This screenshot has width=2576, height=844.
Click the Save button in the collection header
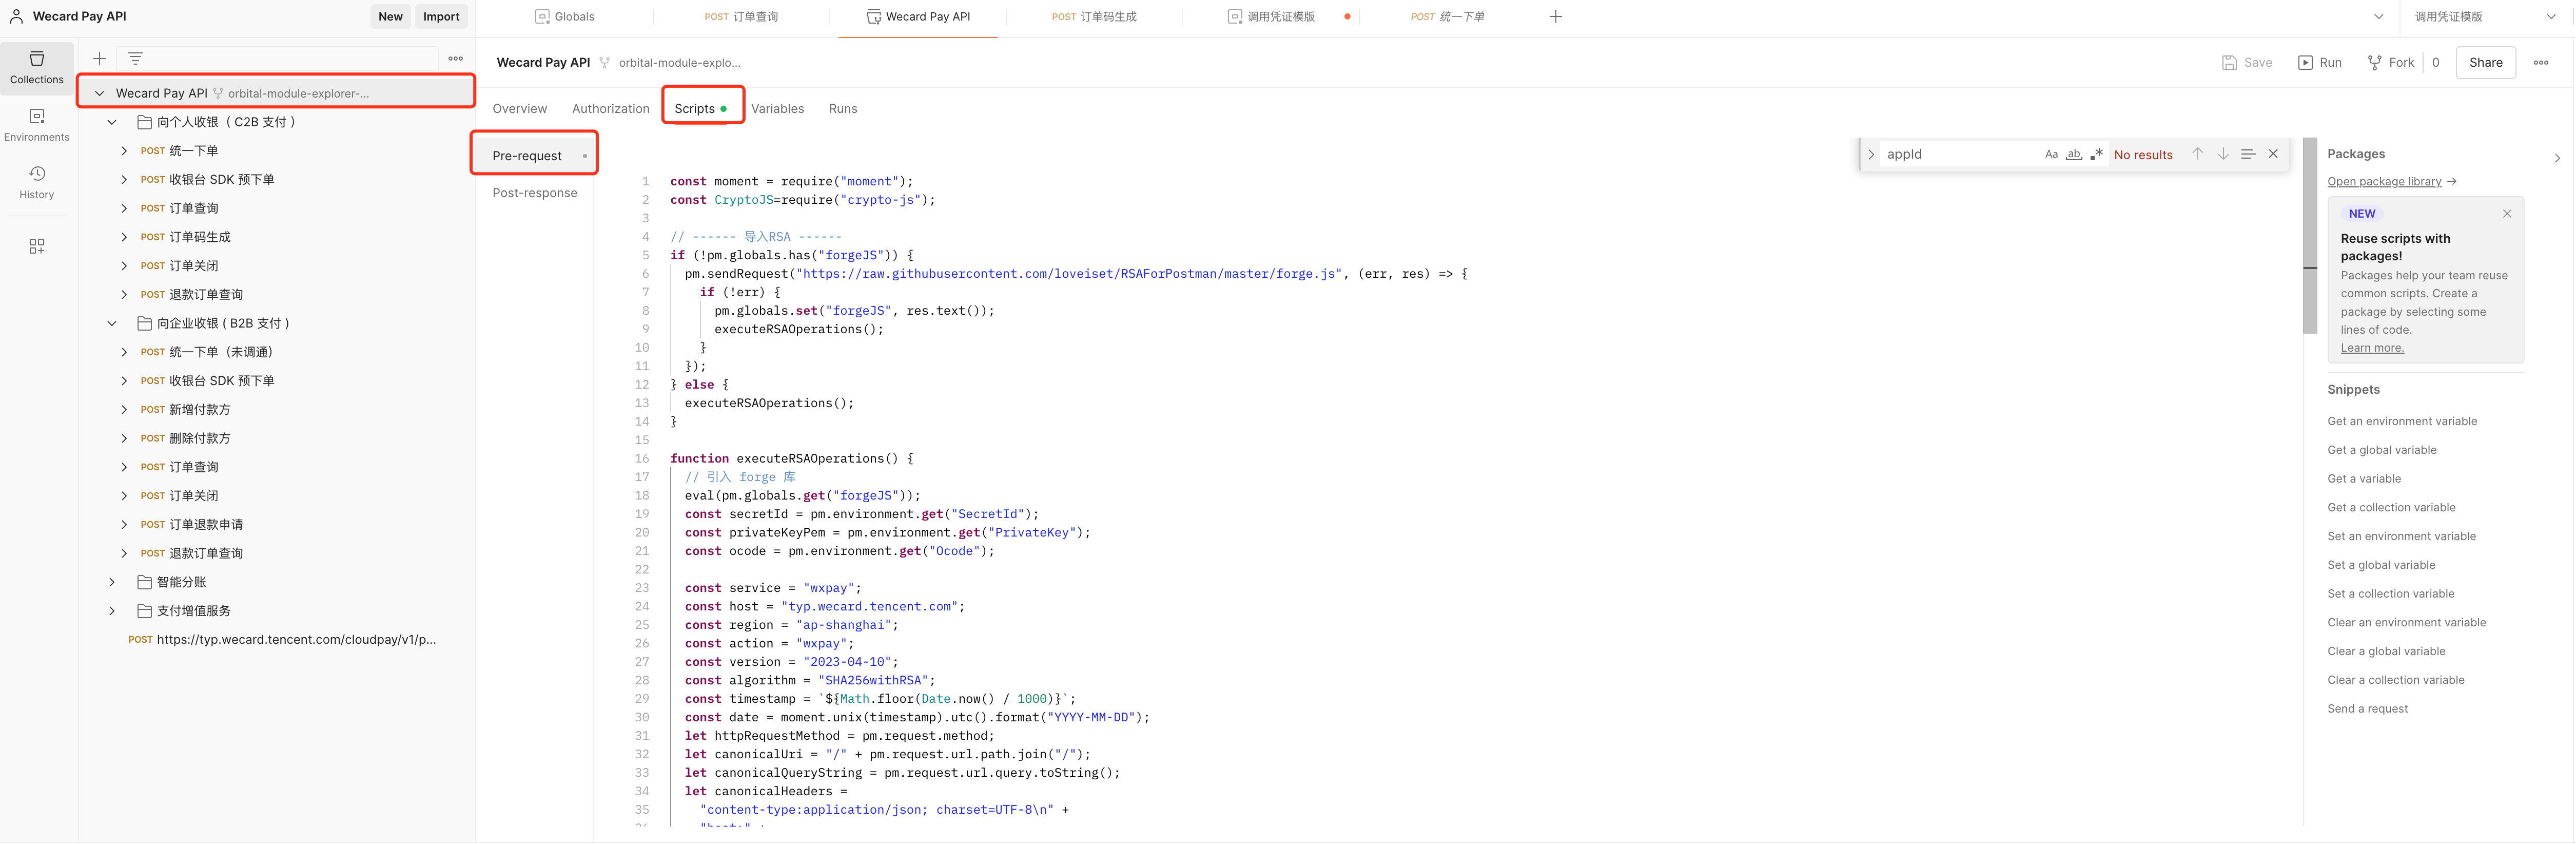2246,62
